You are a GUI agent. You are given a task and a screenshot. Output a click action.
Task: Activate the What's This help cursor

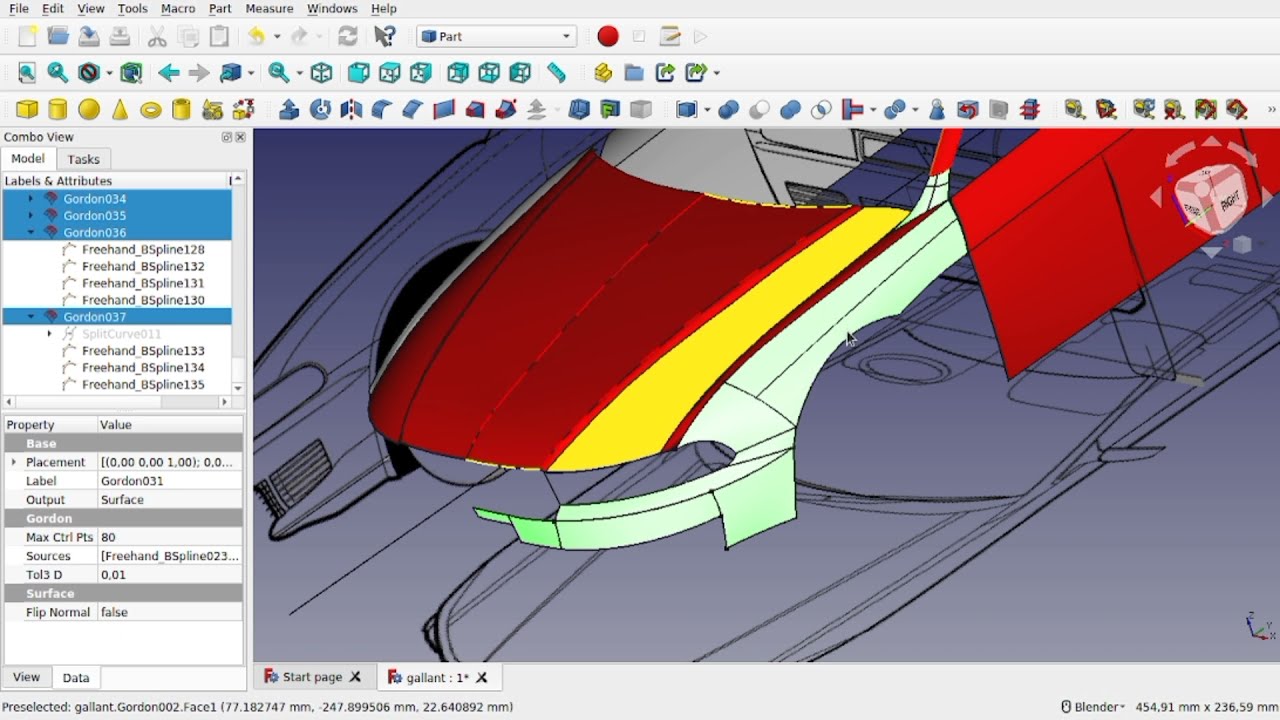click(384, 36)
